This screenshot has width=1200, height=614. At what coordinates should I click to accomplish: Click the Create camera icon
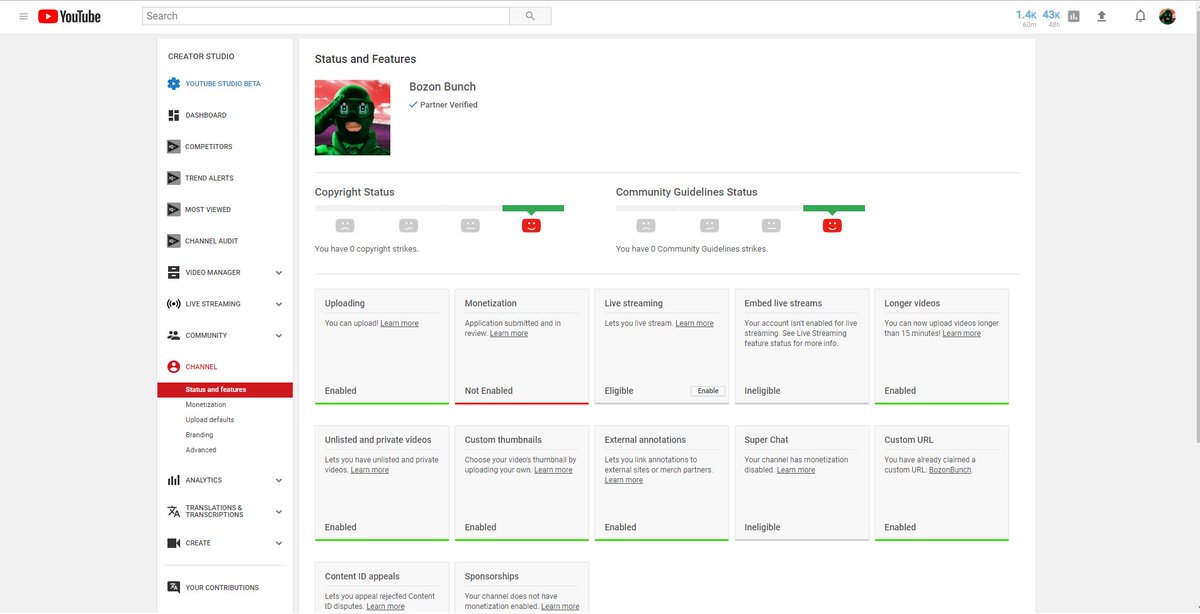point(174,543)
